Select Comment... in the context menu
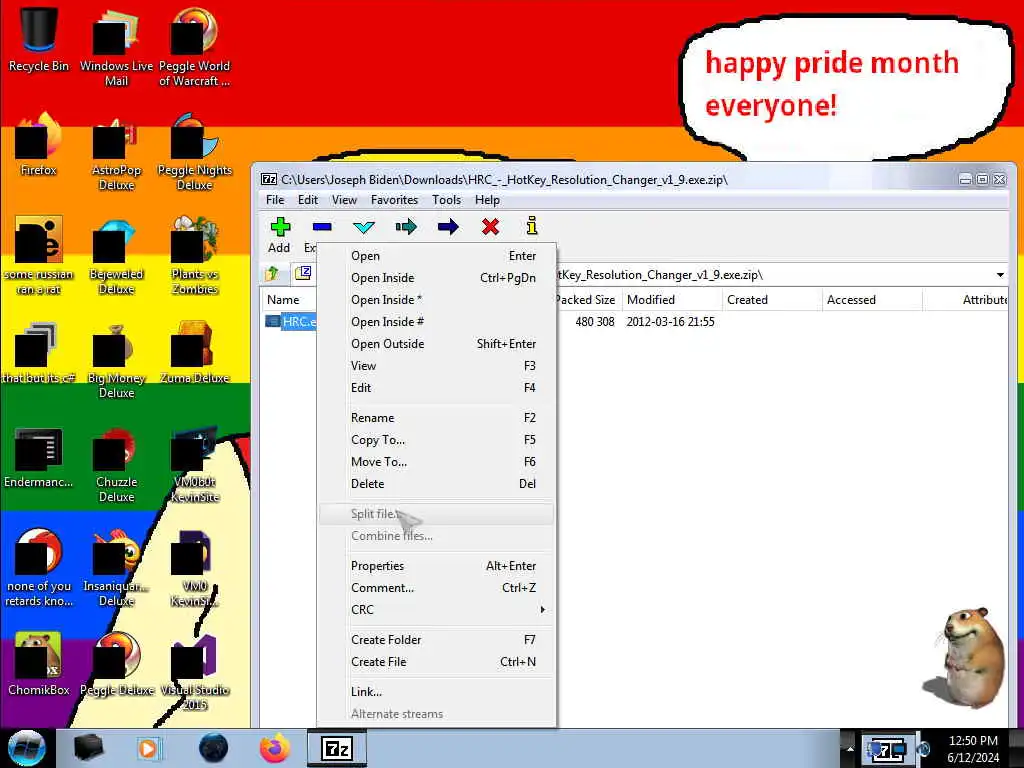The width and height of the screenshot is (1024, 768). 436,588
